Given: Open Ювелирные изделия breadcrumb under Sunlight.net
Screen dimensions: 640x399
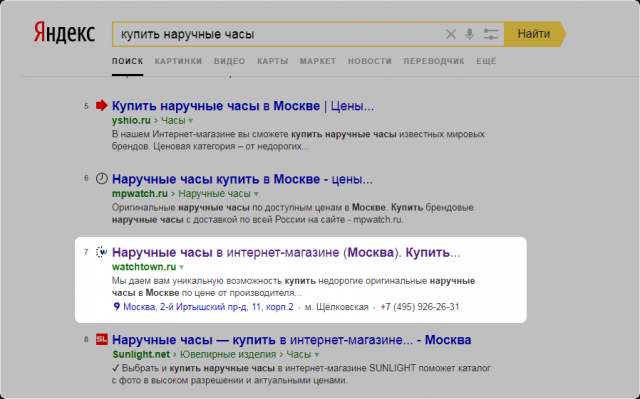Looking at the screenshot, I should (x=228, y=354).
